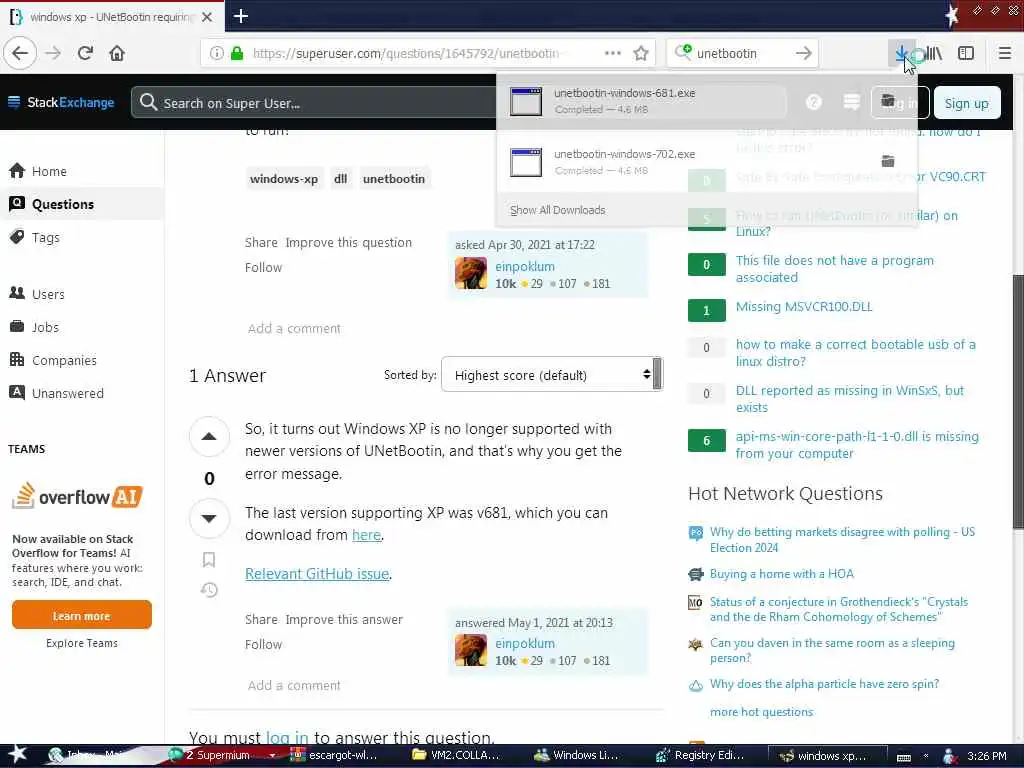This screenshot has height=768, width=1024.
Task: Close the windows xp - UNetBootin tab
Action: pyautogui.click(x=207, y=17)
